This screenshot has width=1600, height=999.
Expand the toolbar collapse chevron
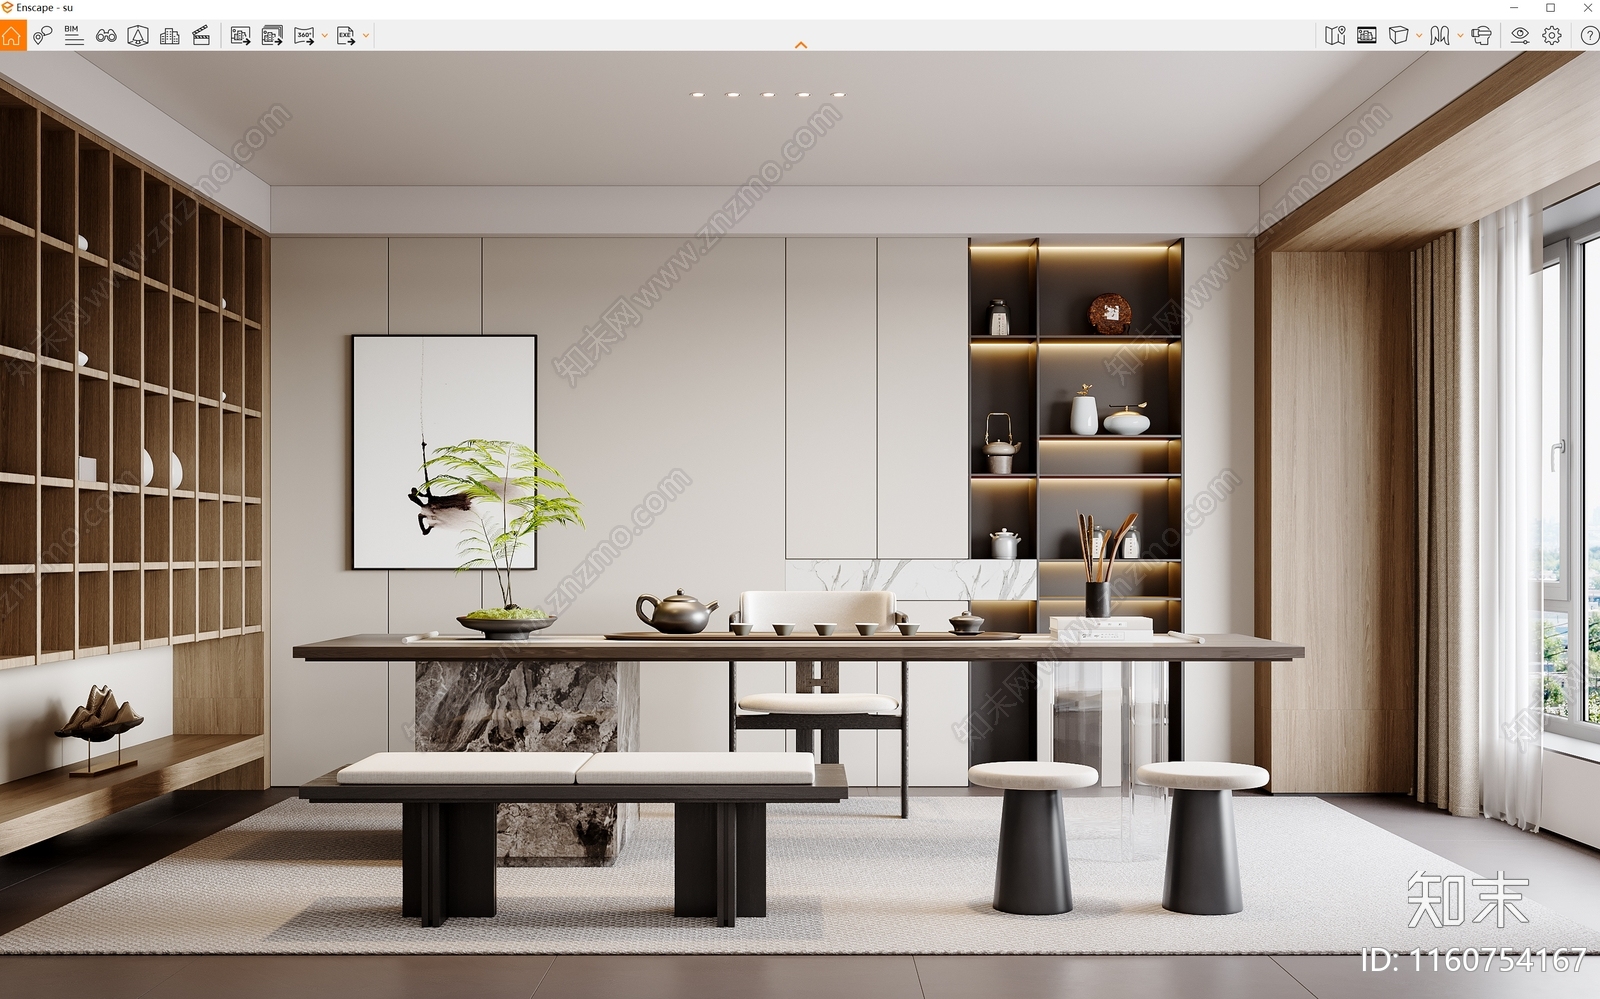[801, 45]
